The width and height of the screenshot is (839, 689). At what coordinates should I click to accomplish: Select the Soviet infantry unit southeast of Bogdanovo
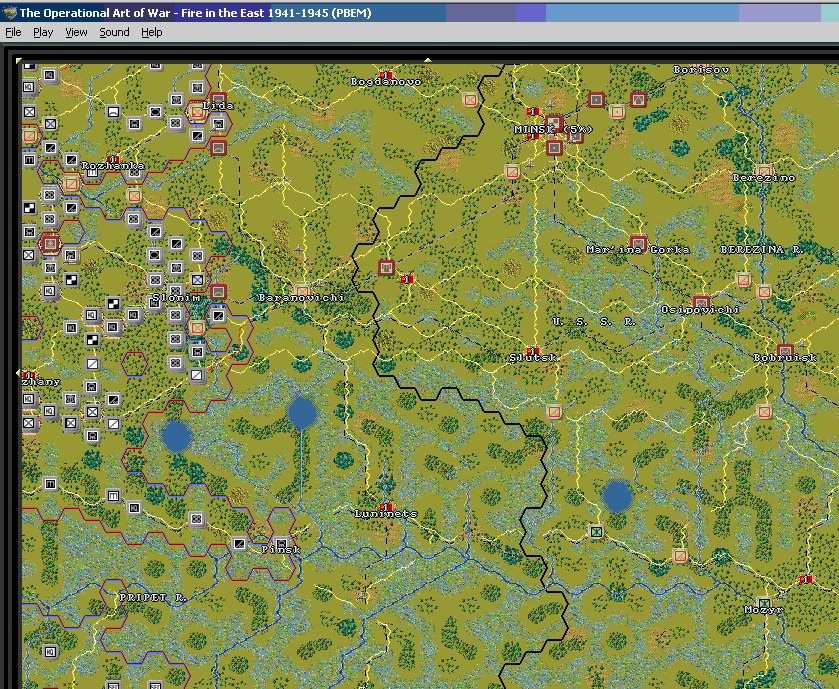(x=470, y=99)
